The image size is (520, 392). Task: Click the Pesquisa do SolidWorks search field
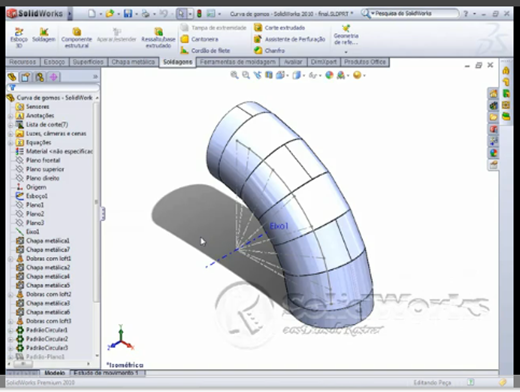(412, 13)
